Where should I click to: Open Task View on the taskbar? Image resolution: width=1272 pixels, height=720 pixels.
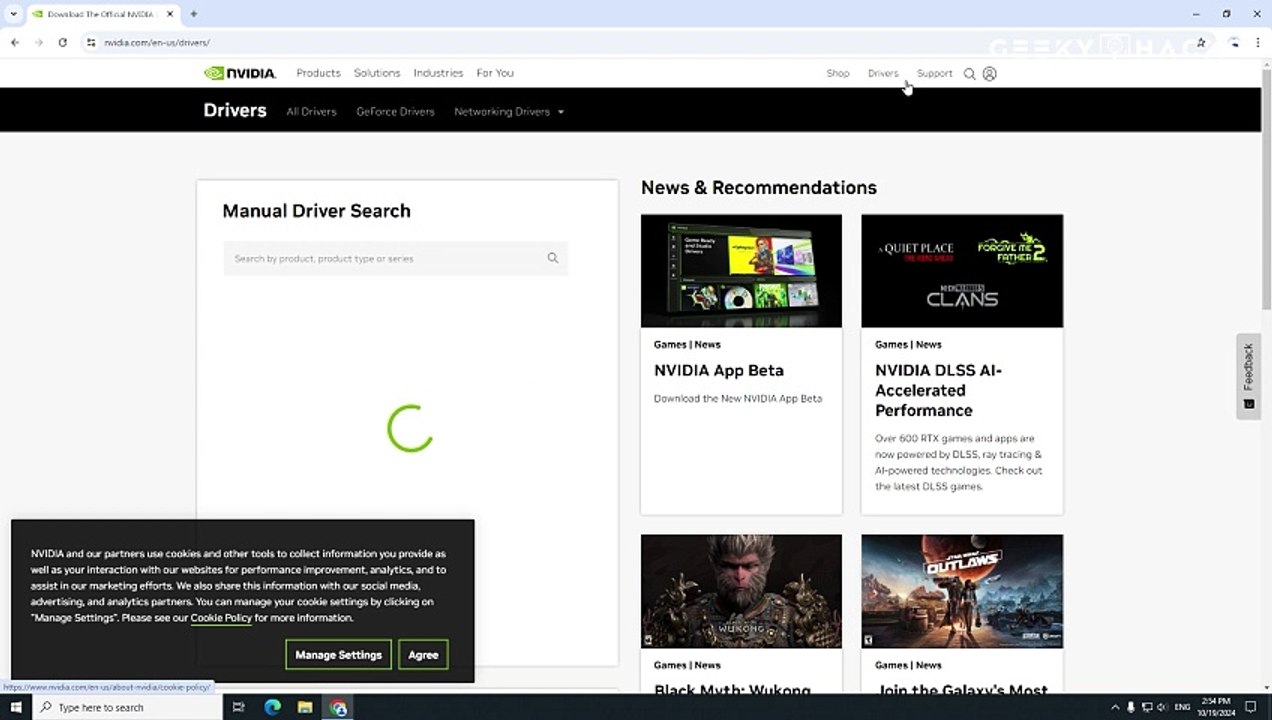tap(238, 707)
